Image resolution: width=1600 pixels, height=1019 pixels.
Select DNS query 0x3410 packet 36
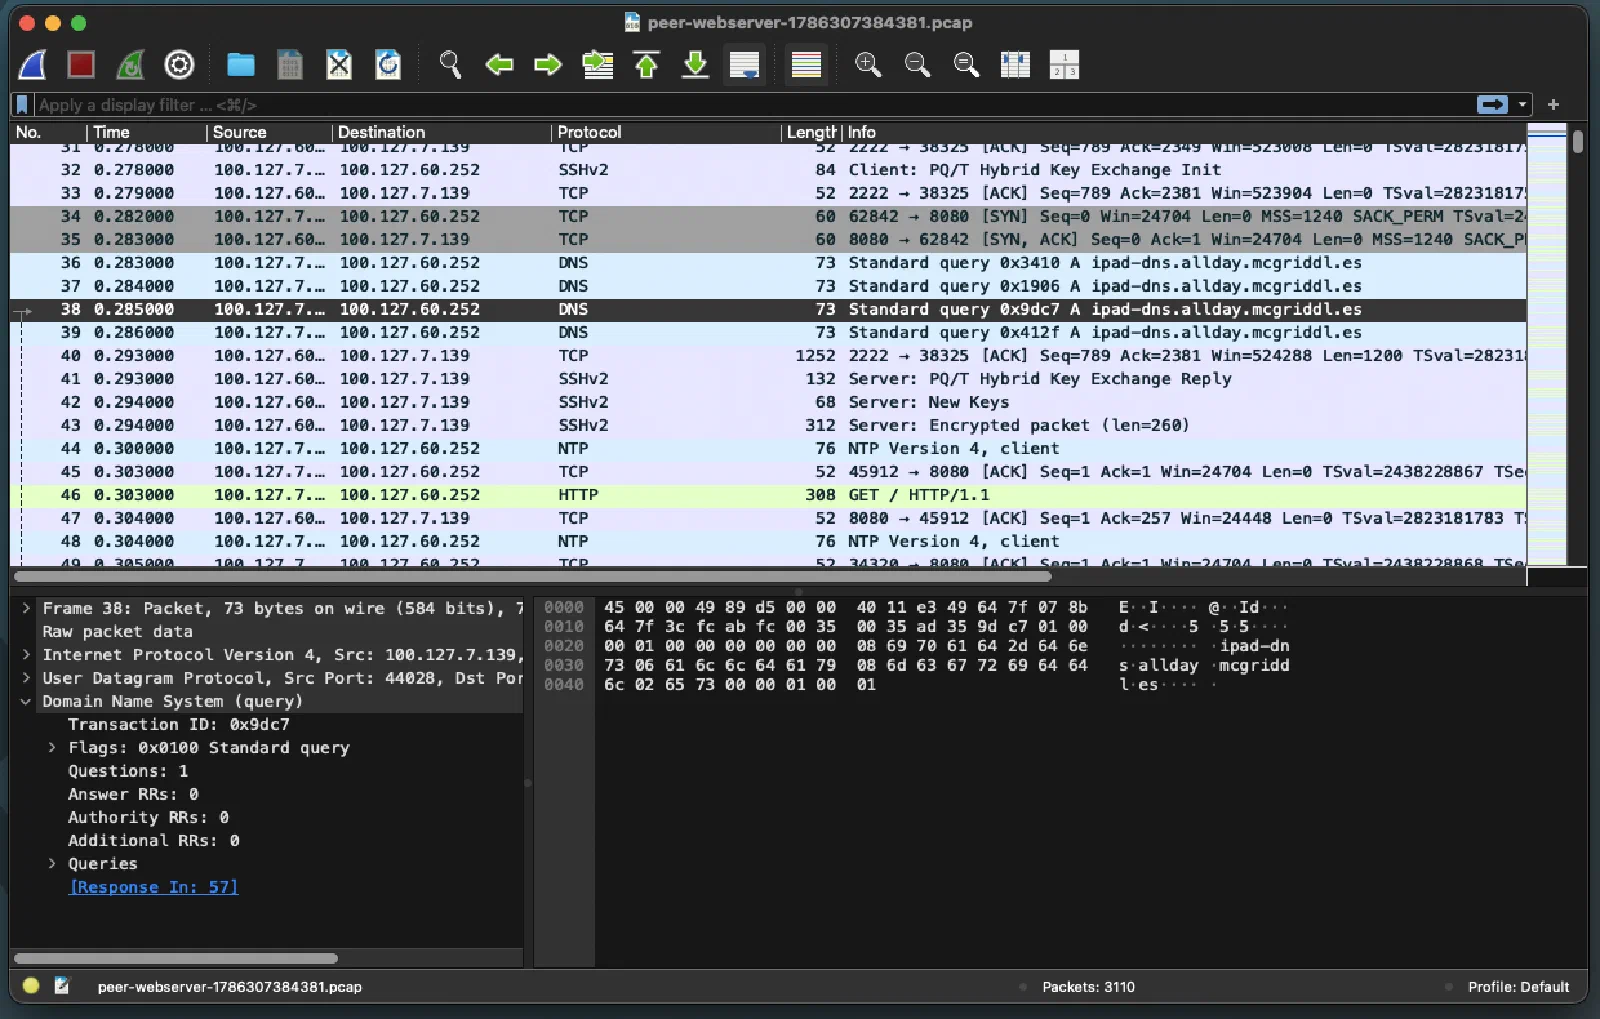[x=768, y=263]
